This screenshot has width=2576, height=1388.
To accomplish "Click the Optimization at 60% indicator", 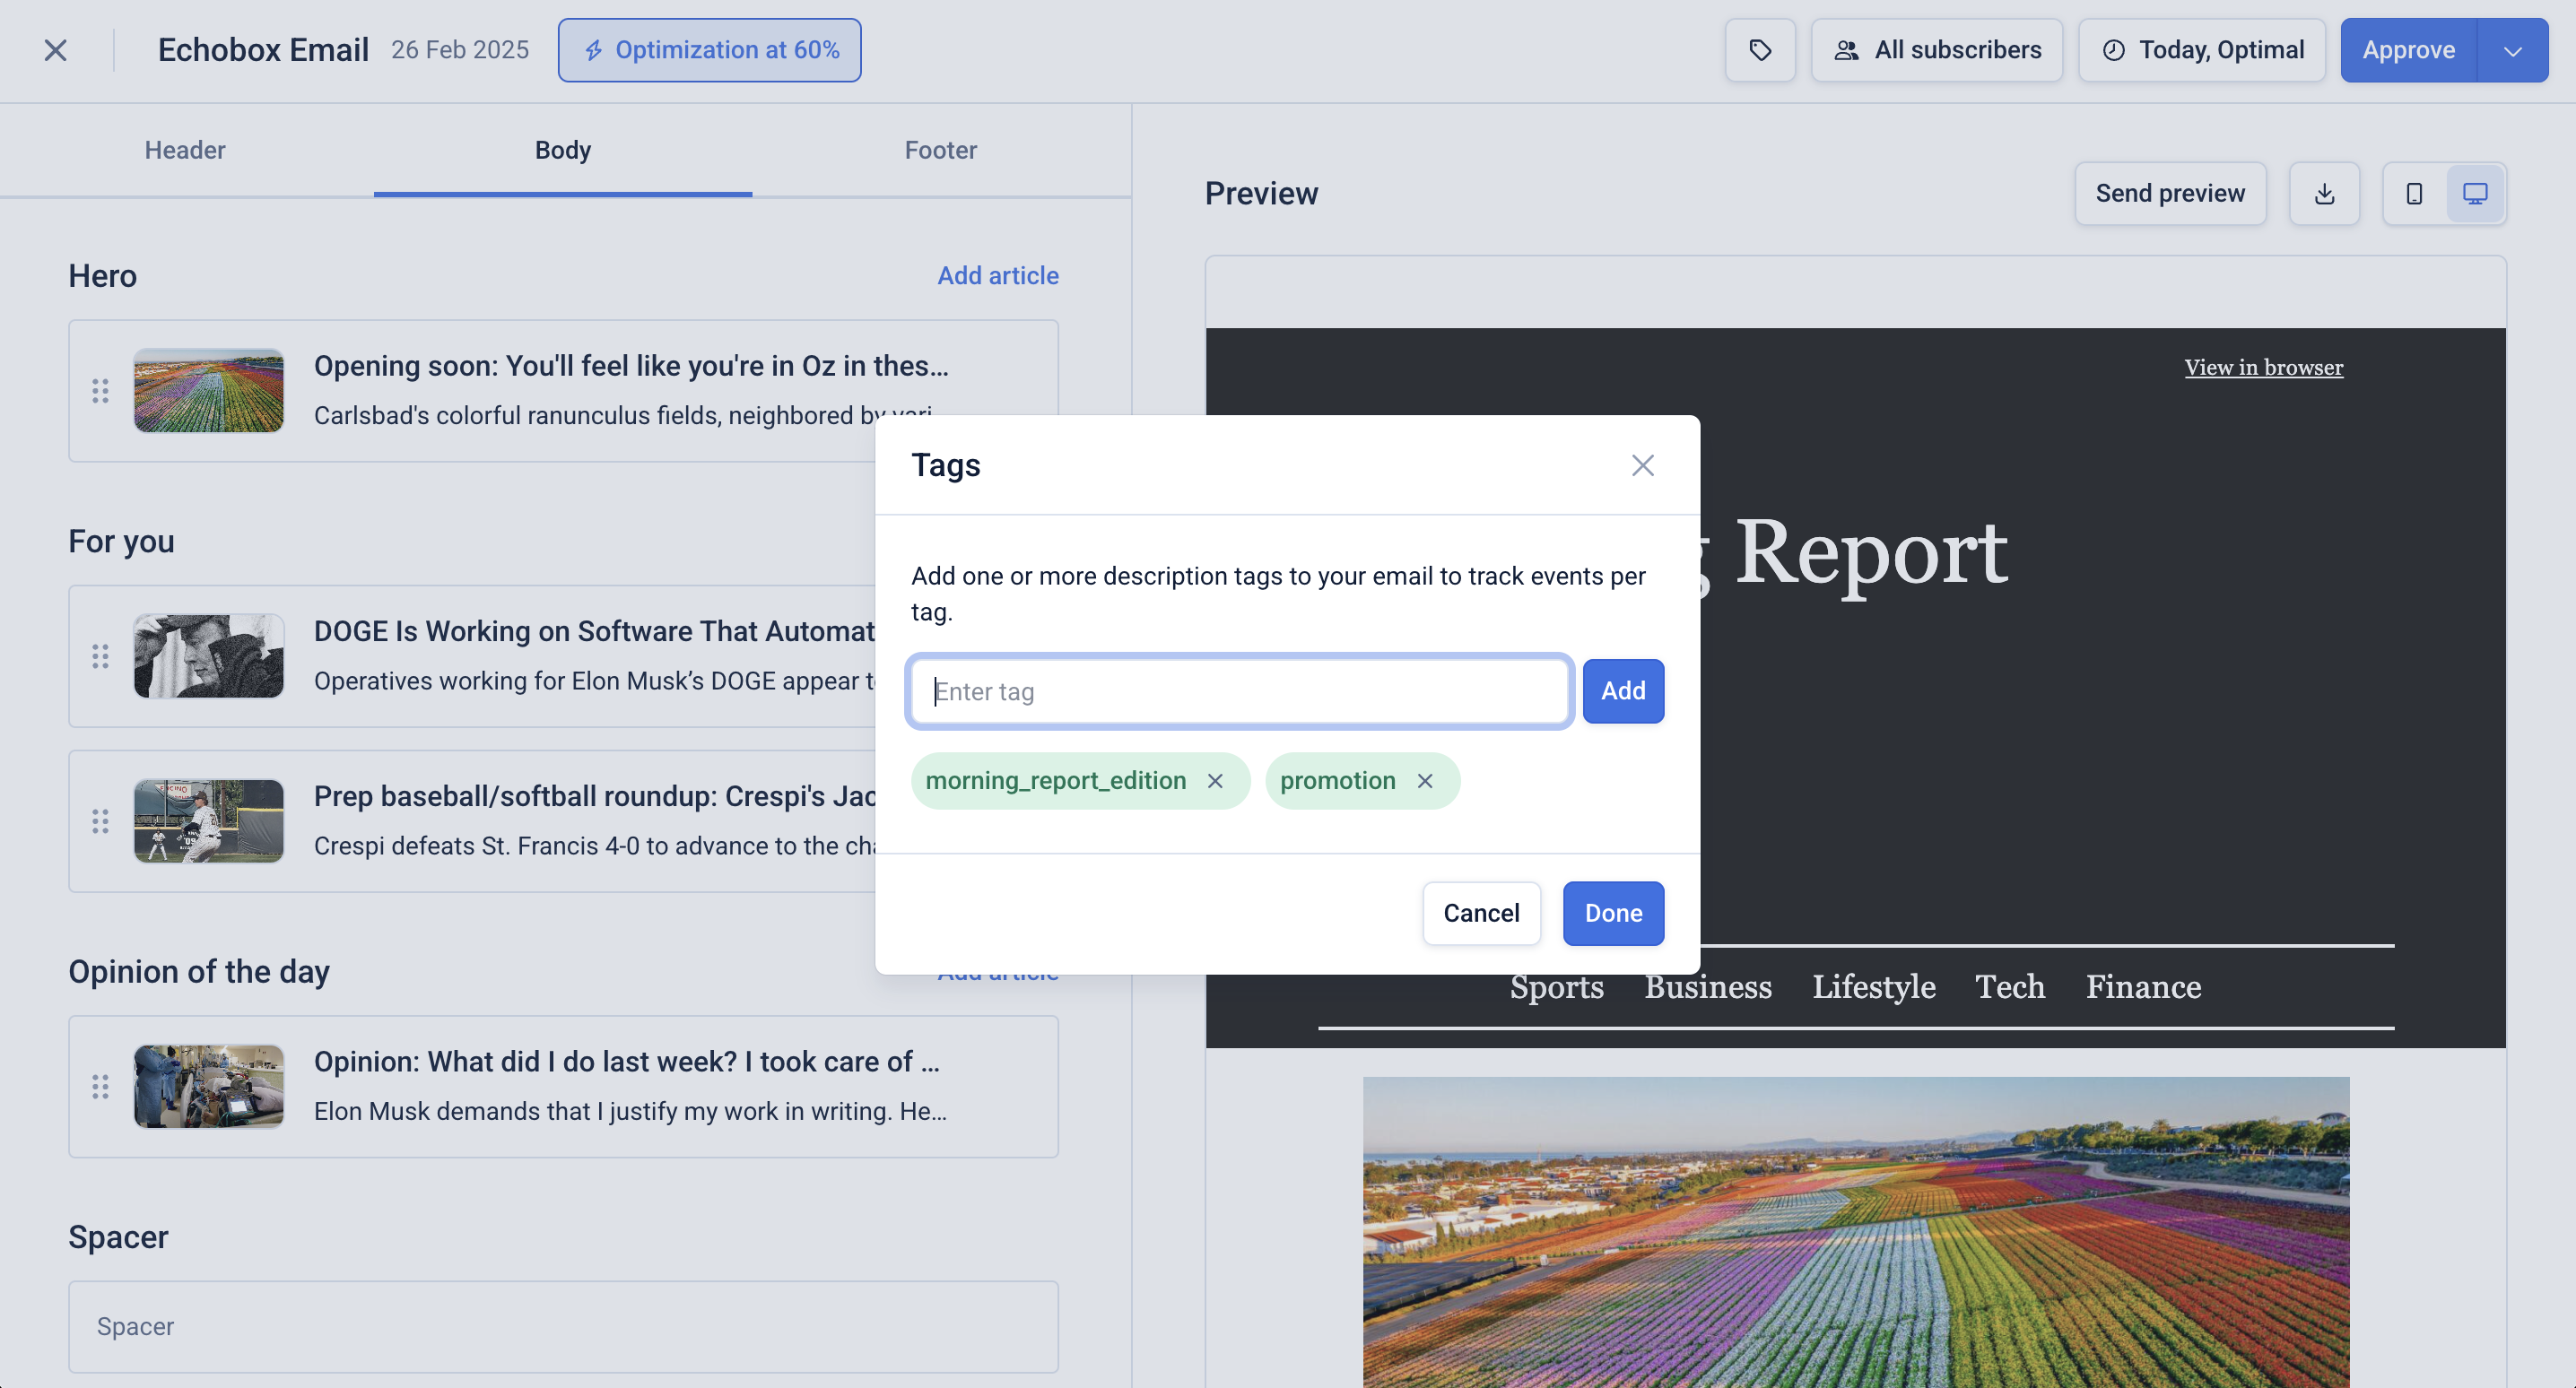I will 709,50.
